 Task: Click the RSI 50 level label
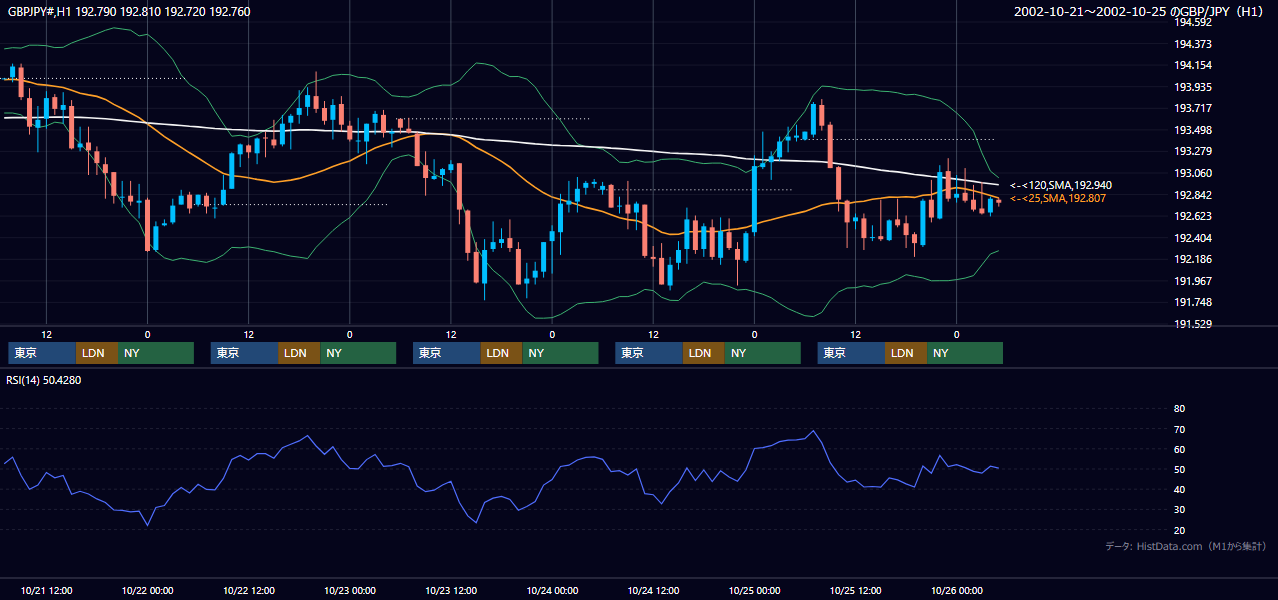click(1179, 469)
